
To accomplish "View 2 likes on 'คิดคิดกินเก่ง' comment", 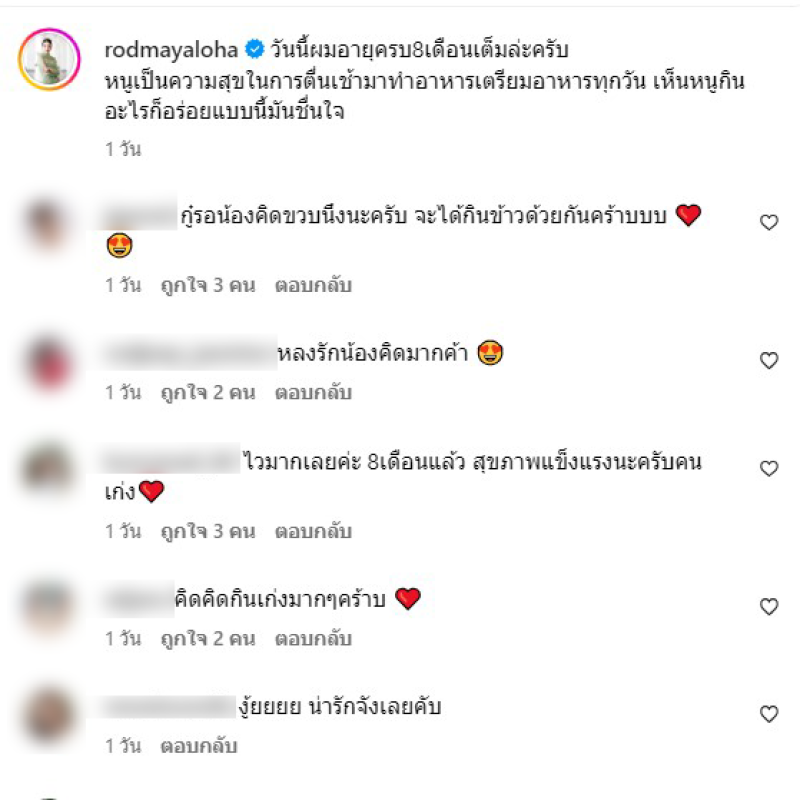I will coord(208,639).
